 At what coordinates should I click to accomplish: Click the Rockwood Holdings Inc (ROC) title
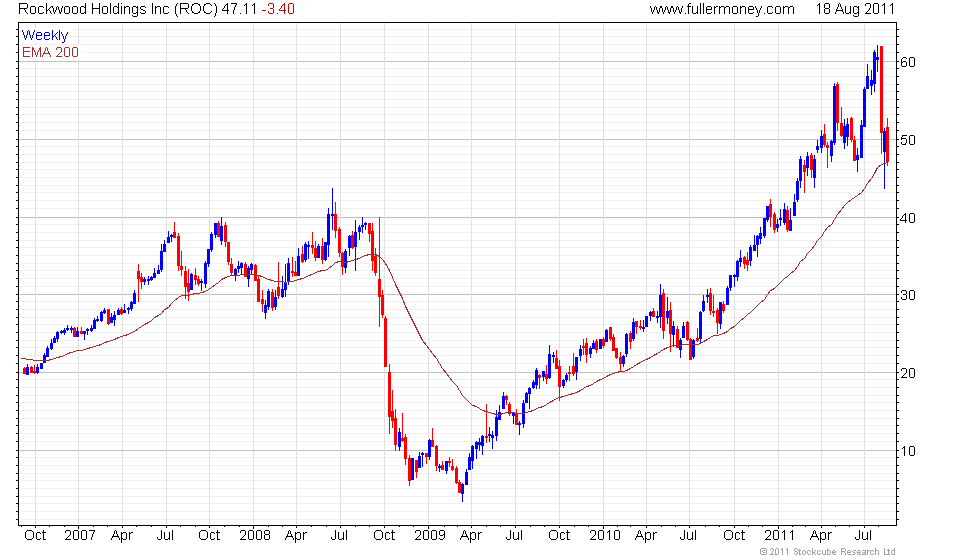118,9
